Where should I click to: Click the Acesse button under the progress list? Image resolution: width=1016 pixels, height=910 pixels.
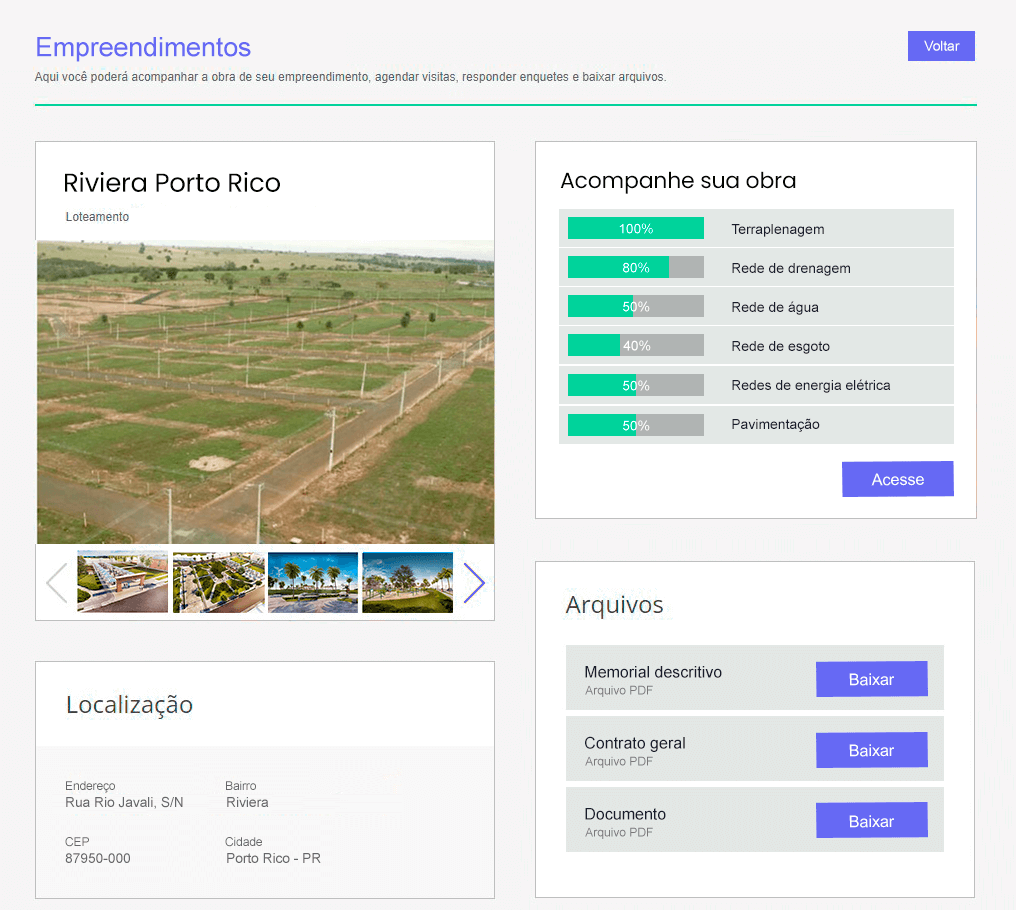click(x=897, y=479)
